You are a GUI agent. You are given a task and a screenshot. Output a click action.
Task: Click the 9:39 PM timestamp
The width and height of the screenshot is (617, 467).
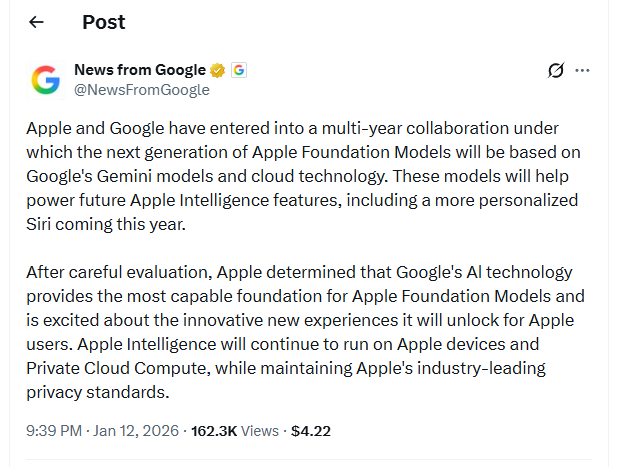tap(55, 432)
